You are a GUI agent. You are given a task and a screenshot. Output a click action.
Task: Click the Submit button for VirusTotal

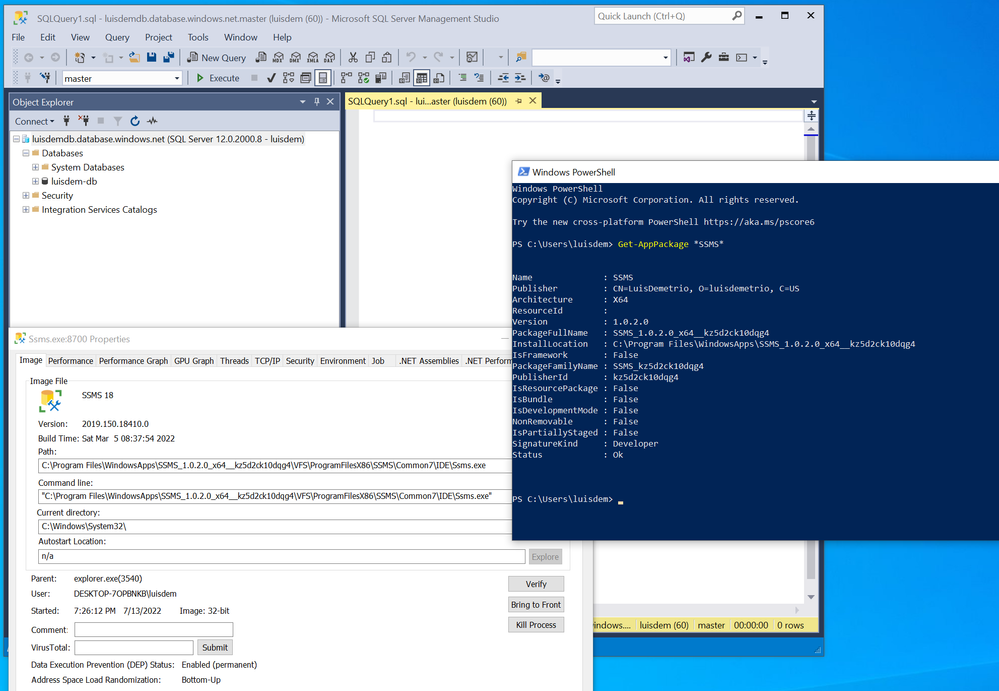(215, 648)
